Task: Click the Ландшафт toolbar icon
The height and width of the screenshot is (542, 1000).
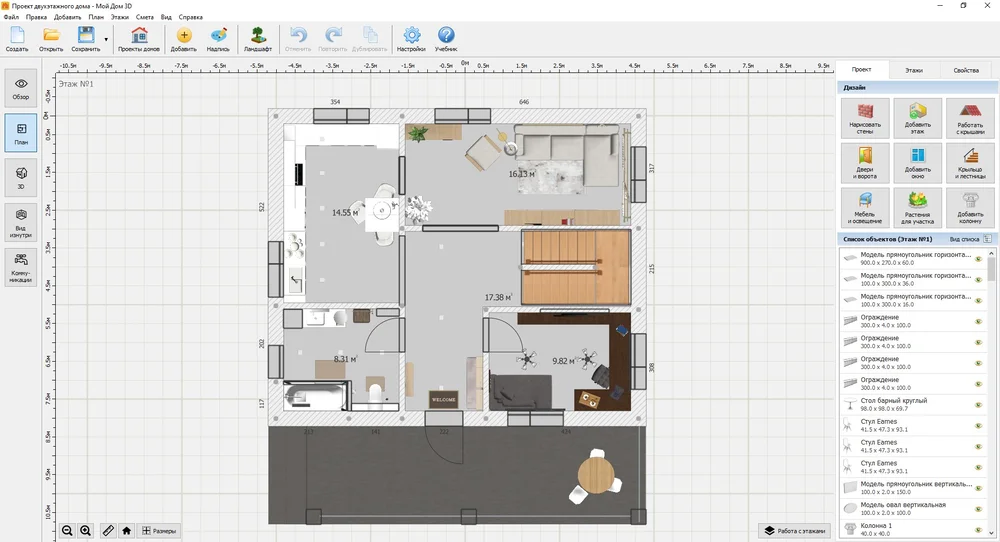Action: pyautogui.click(x=258, y=39)
